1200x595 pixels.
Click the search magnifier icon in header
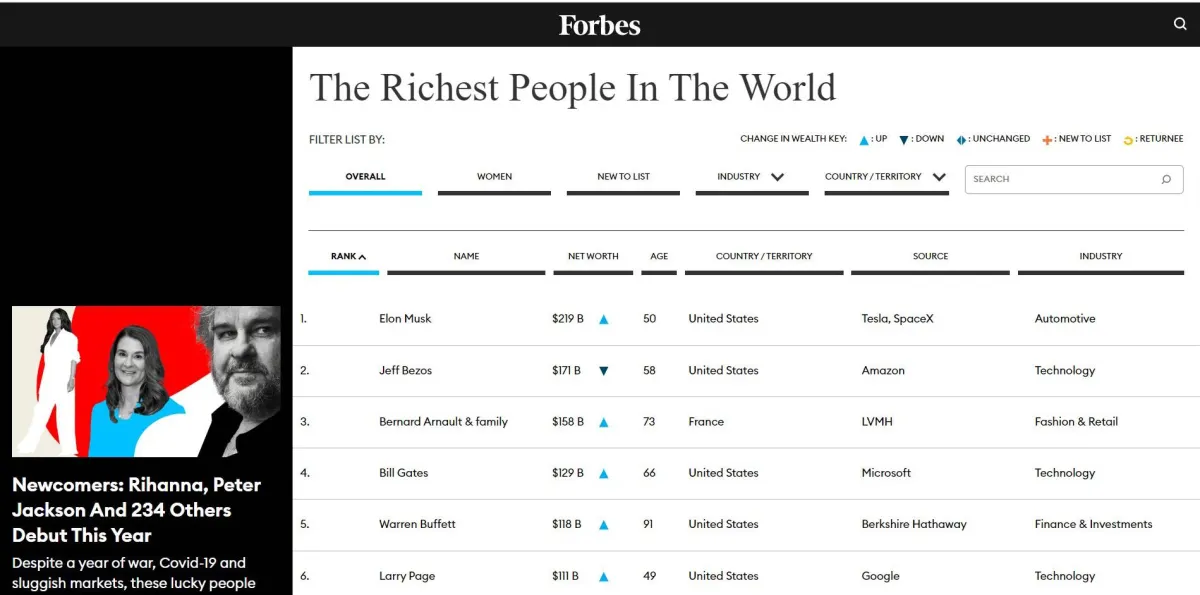1180,24
